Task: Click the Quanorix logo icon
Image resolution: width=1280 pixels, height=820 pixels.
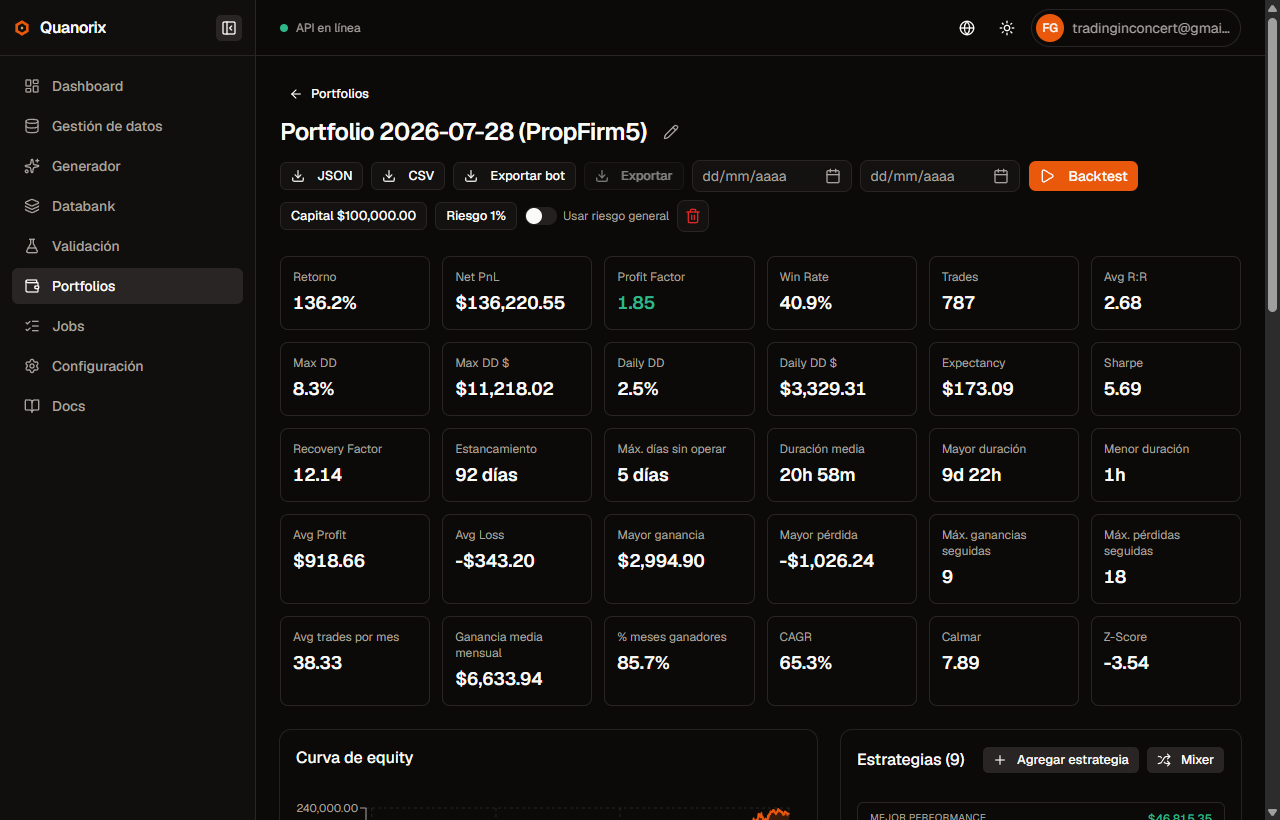Action: point(22,28)
